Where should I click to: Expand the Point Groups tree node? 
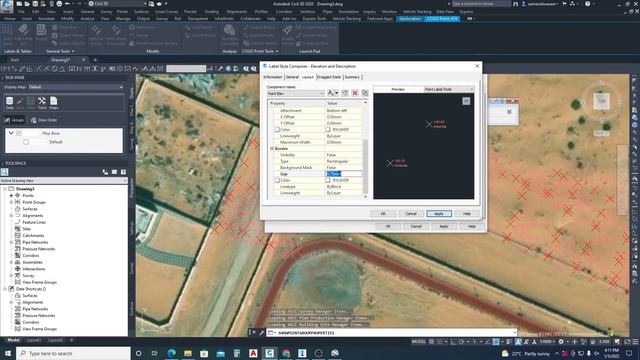click(11, 202)
